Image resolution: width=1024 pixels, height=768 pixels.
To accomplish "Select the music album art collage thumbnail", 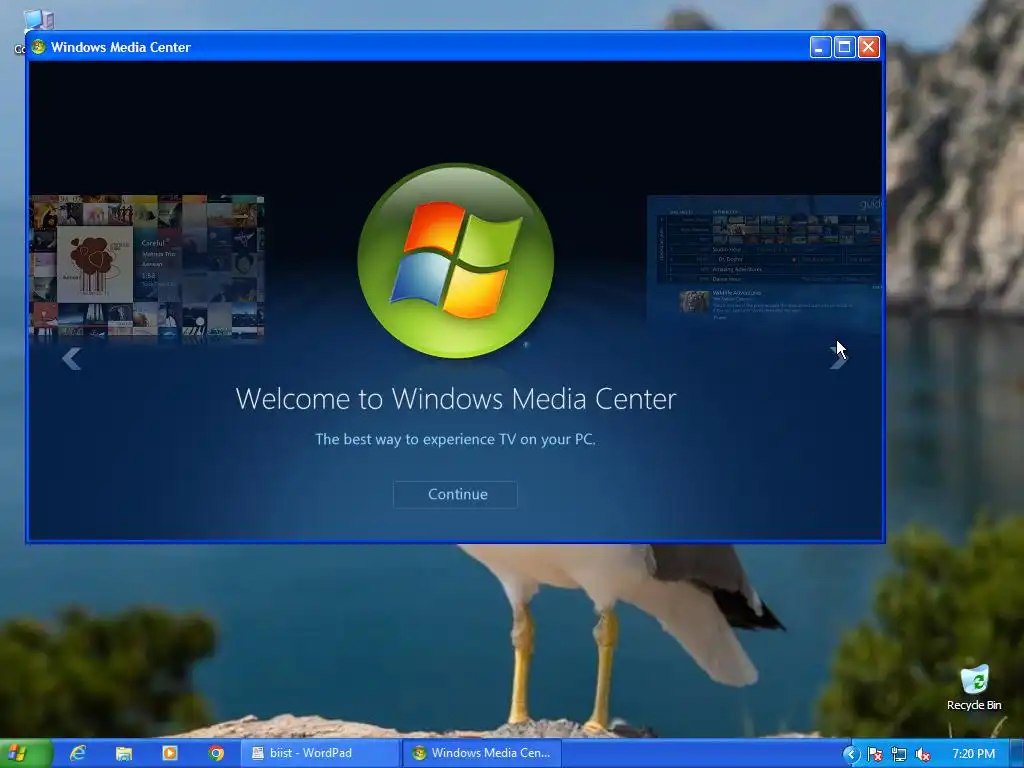I will [x=146, y=268].
